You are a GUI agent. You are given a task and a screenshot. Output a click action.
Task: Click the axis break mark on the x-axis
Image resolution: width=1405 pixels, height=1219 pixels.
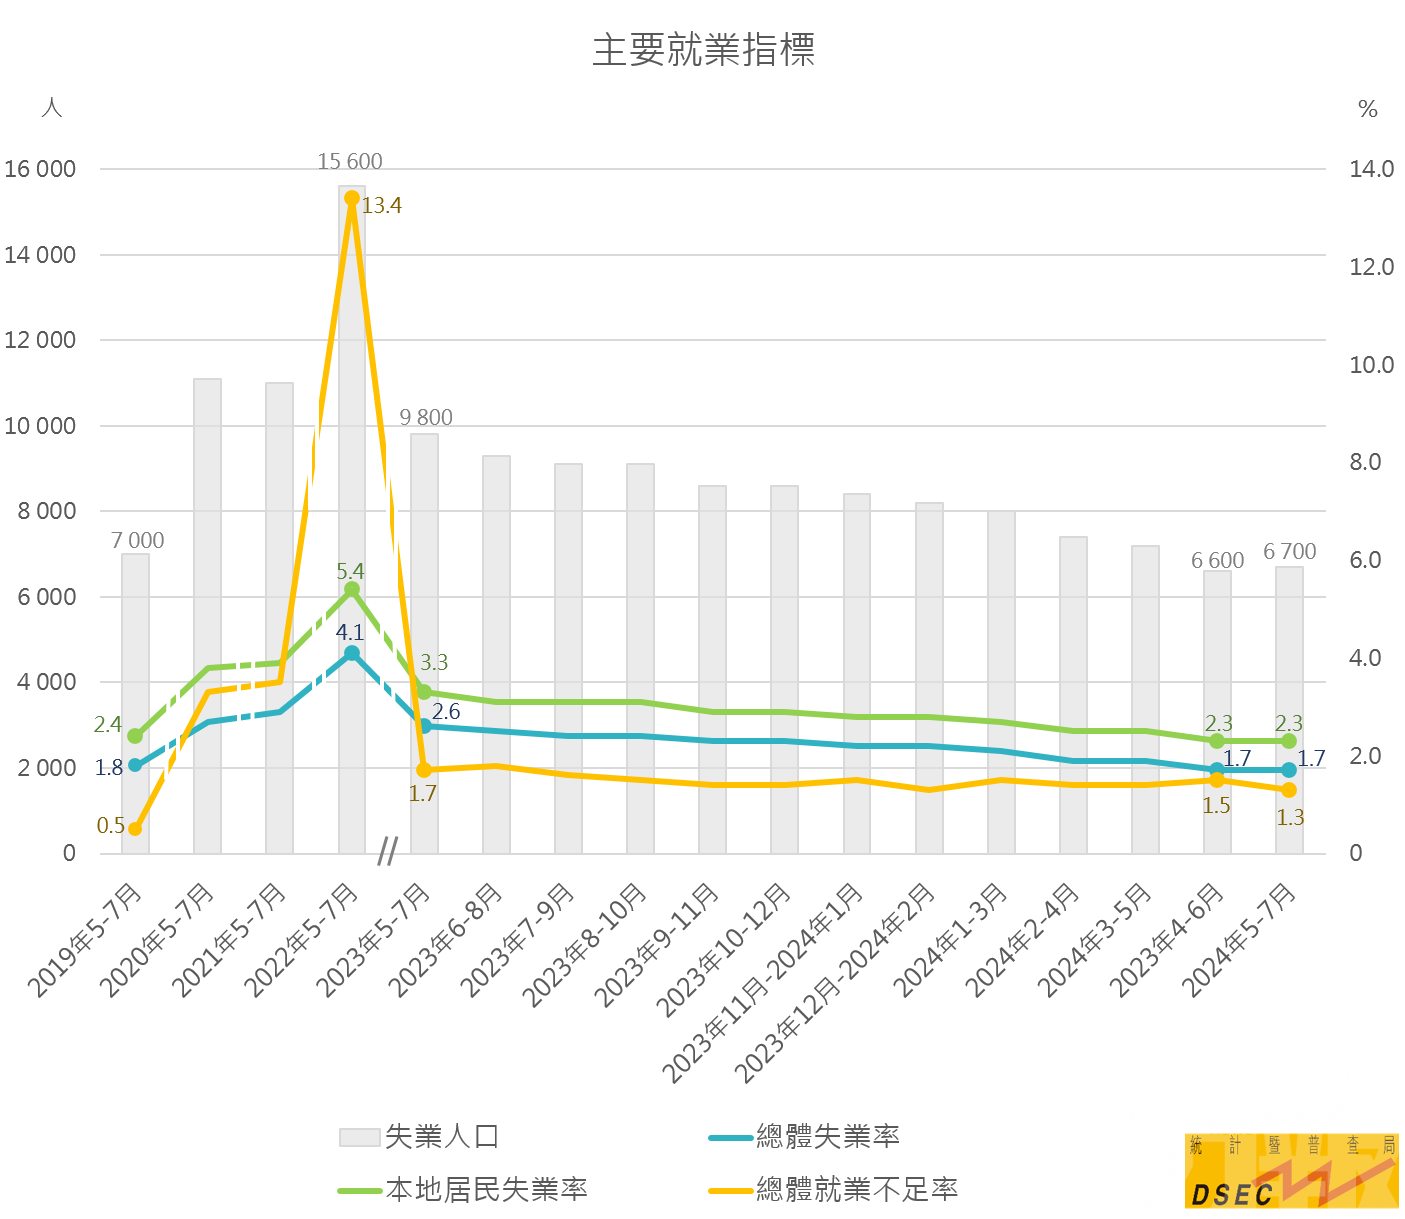point(388,852)
